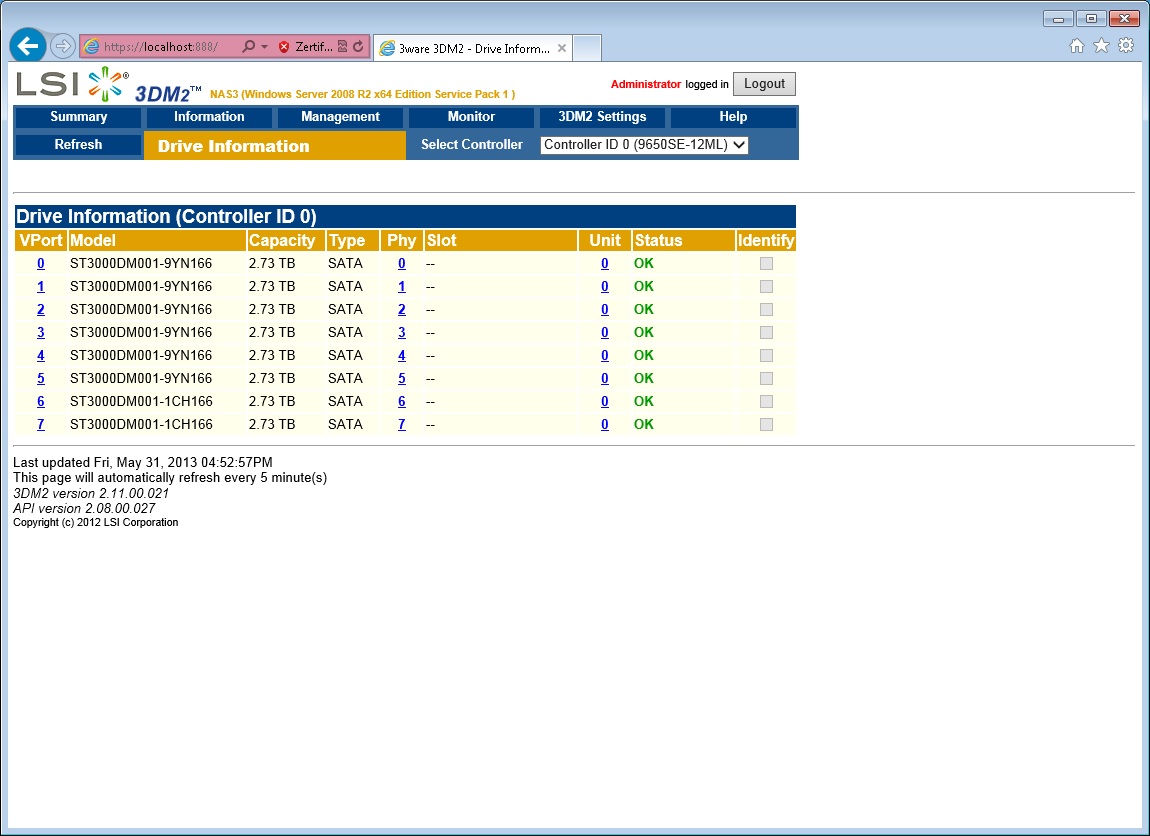This screenshot has width=1150, height=836.
Task: Click the red certificate error icon
Action: tap(284, 47)
